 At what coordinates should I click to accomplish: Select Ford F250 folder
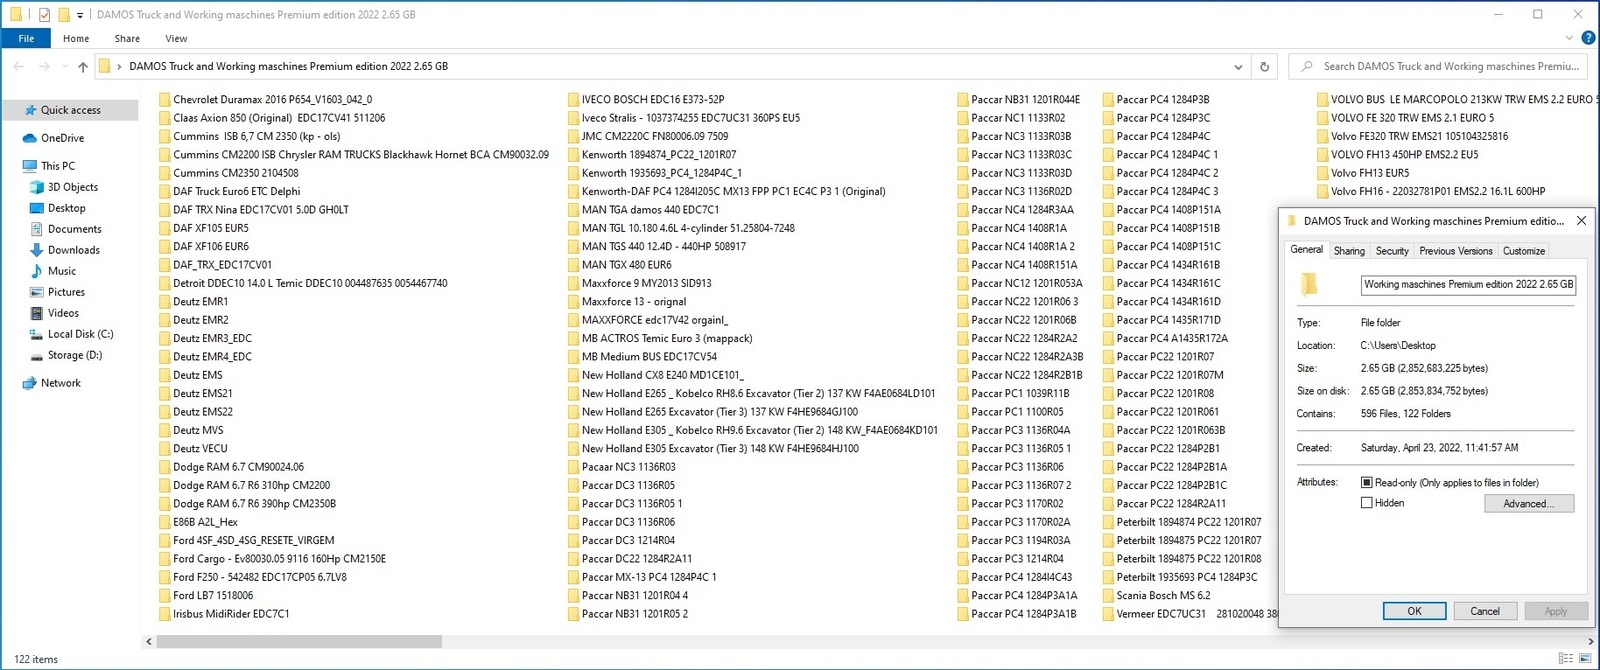click(x=252, y=578)
